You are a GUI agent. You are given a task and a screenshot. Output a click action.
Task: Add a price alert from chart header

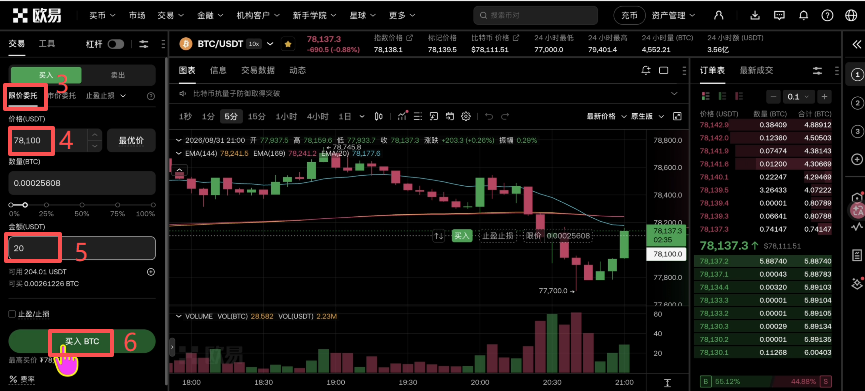(646, 70)
